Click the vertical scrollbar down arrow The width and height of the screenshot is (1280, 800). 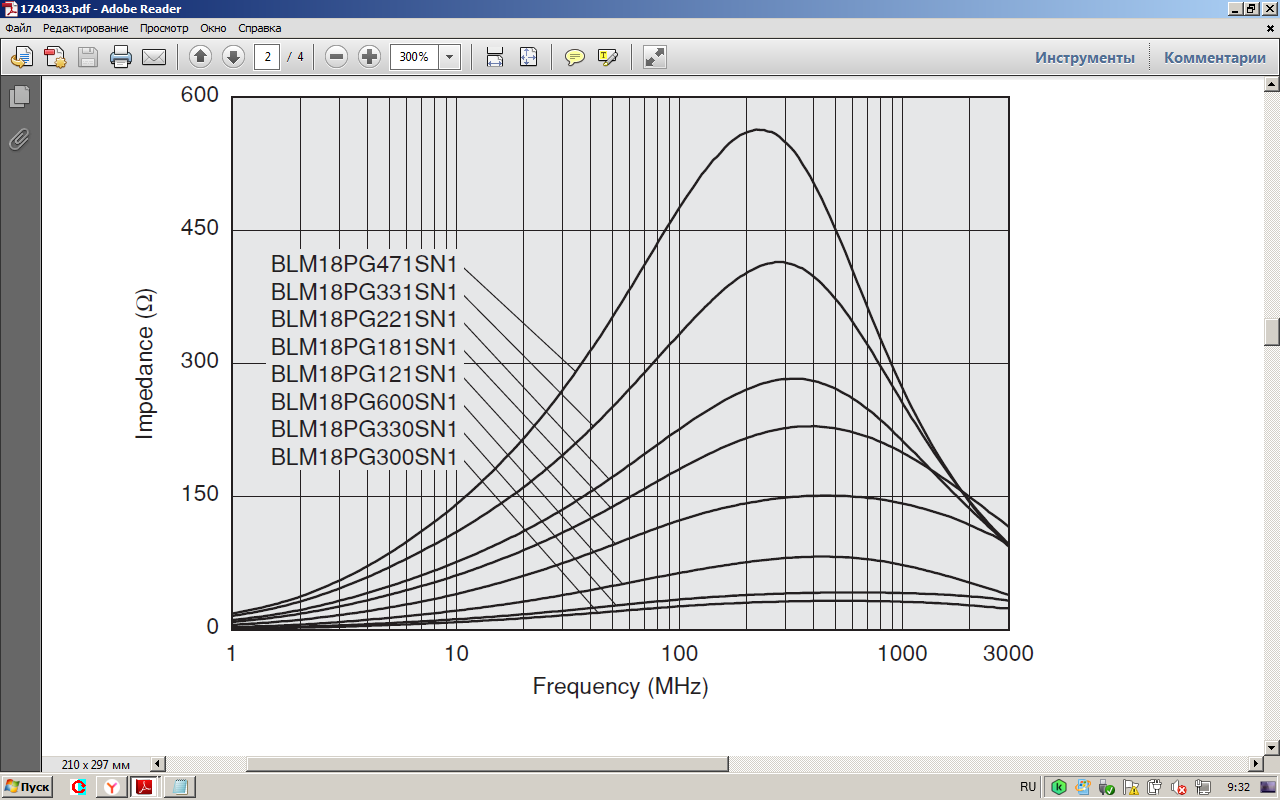tap(1272, 747)
